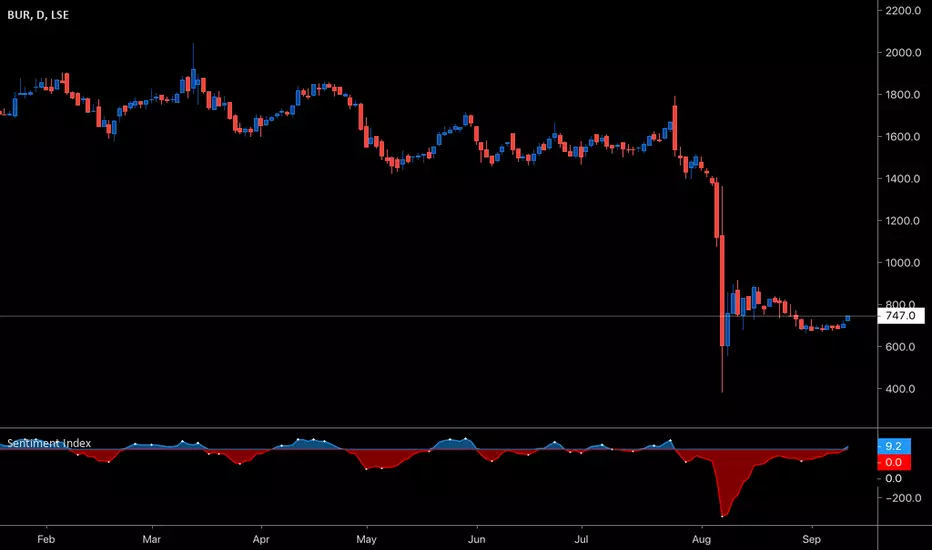Click the Jul label on time axis
This screenshot has width=932, height=550.
[581, 539]
